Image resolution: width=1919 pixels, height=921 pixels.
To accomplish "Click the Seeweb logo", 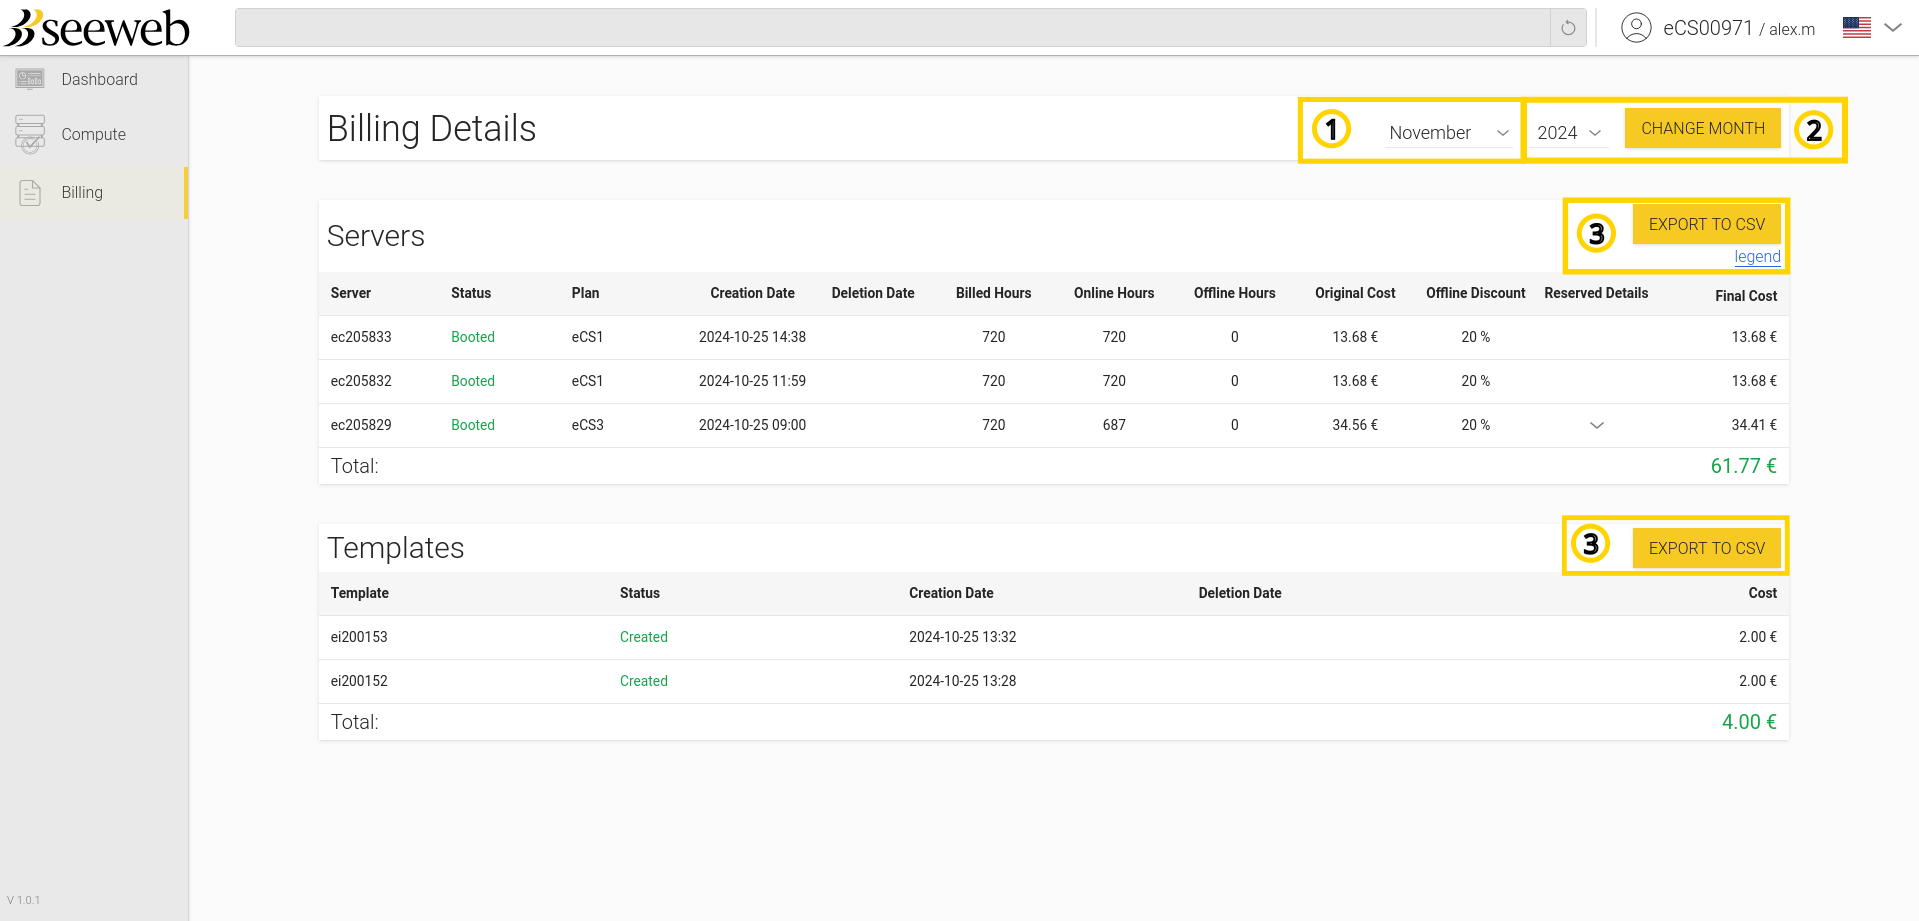I will tap(97, 28).
